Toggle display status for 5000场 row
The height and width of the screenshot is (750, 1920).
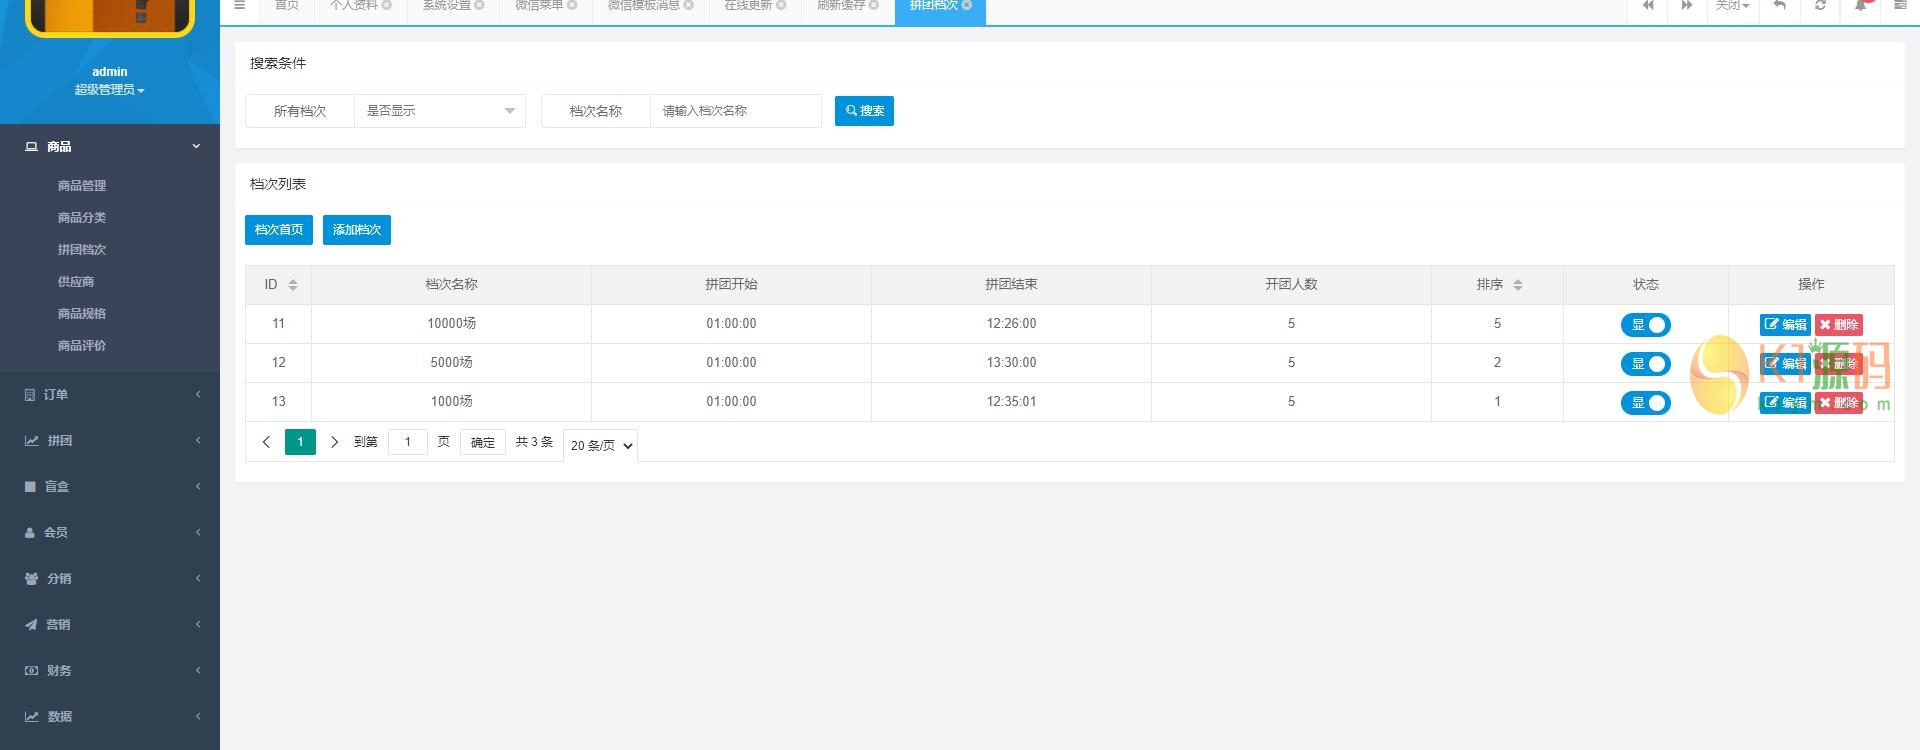pos(1645,364)
